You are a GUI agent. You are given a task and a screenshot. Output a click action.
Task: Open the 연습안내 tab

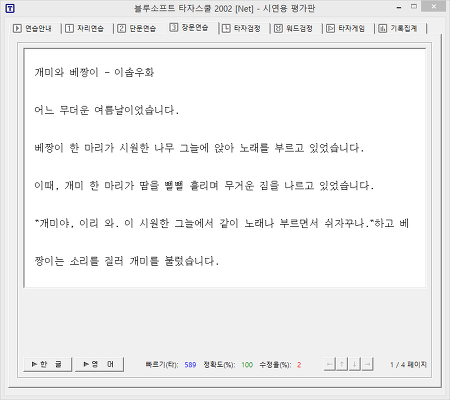click(33, 28)
